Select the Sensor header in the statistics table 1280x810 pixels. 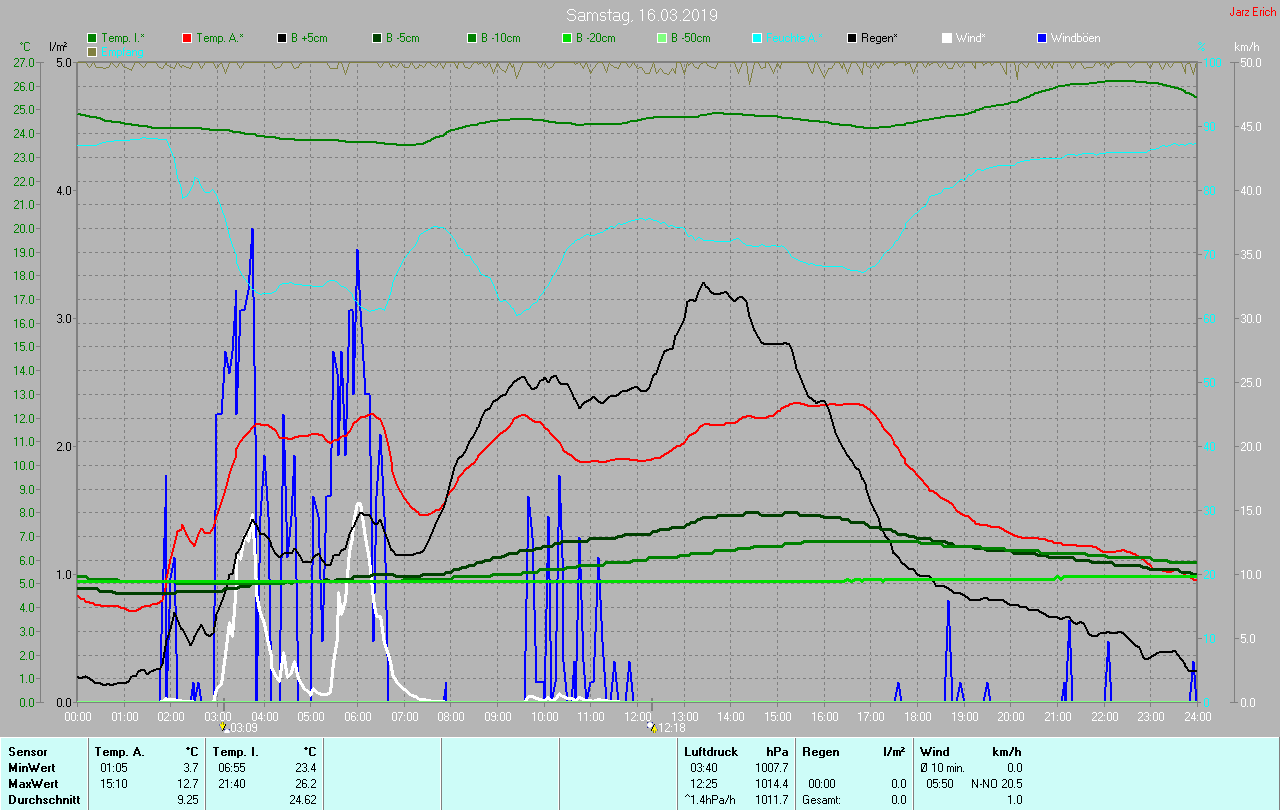(27, 751)
